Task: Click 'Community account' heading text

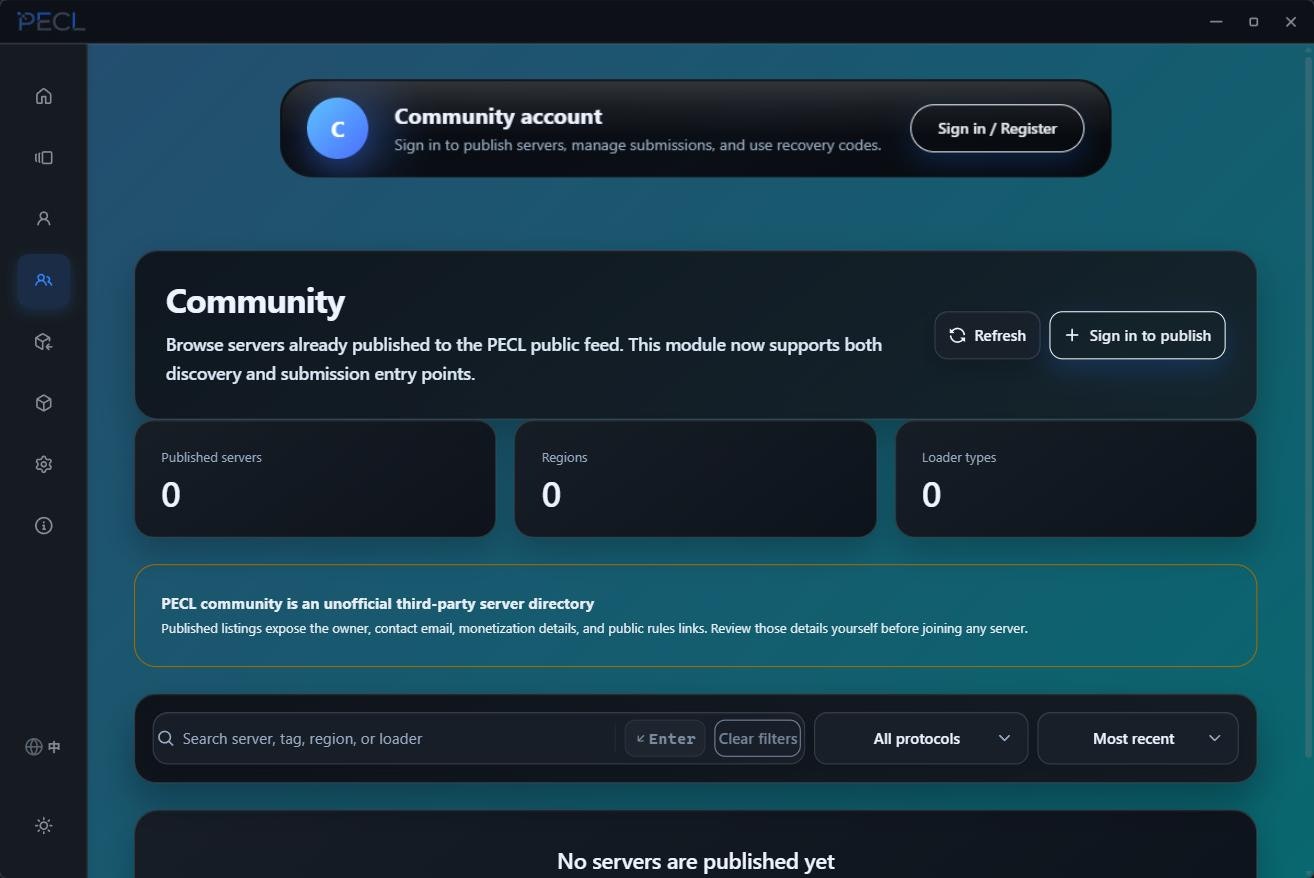Action: [x=498, y=116]
